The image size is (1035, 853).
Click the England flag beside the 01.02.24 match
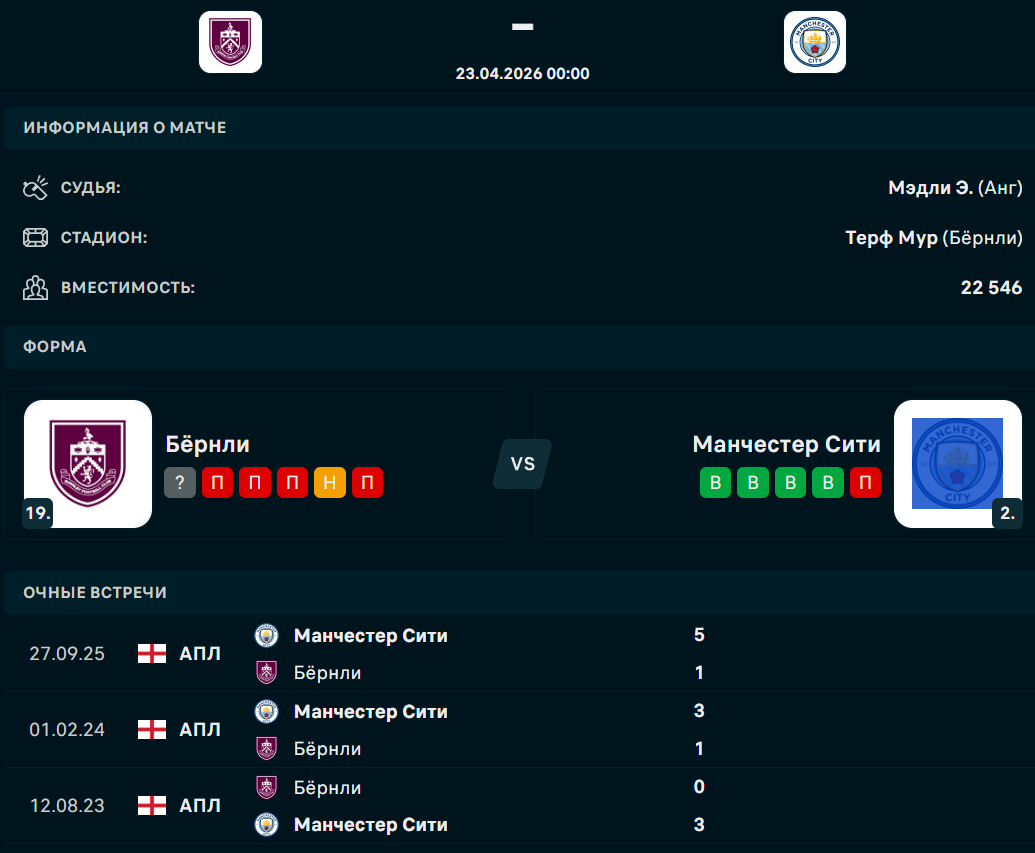(151, 730)
